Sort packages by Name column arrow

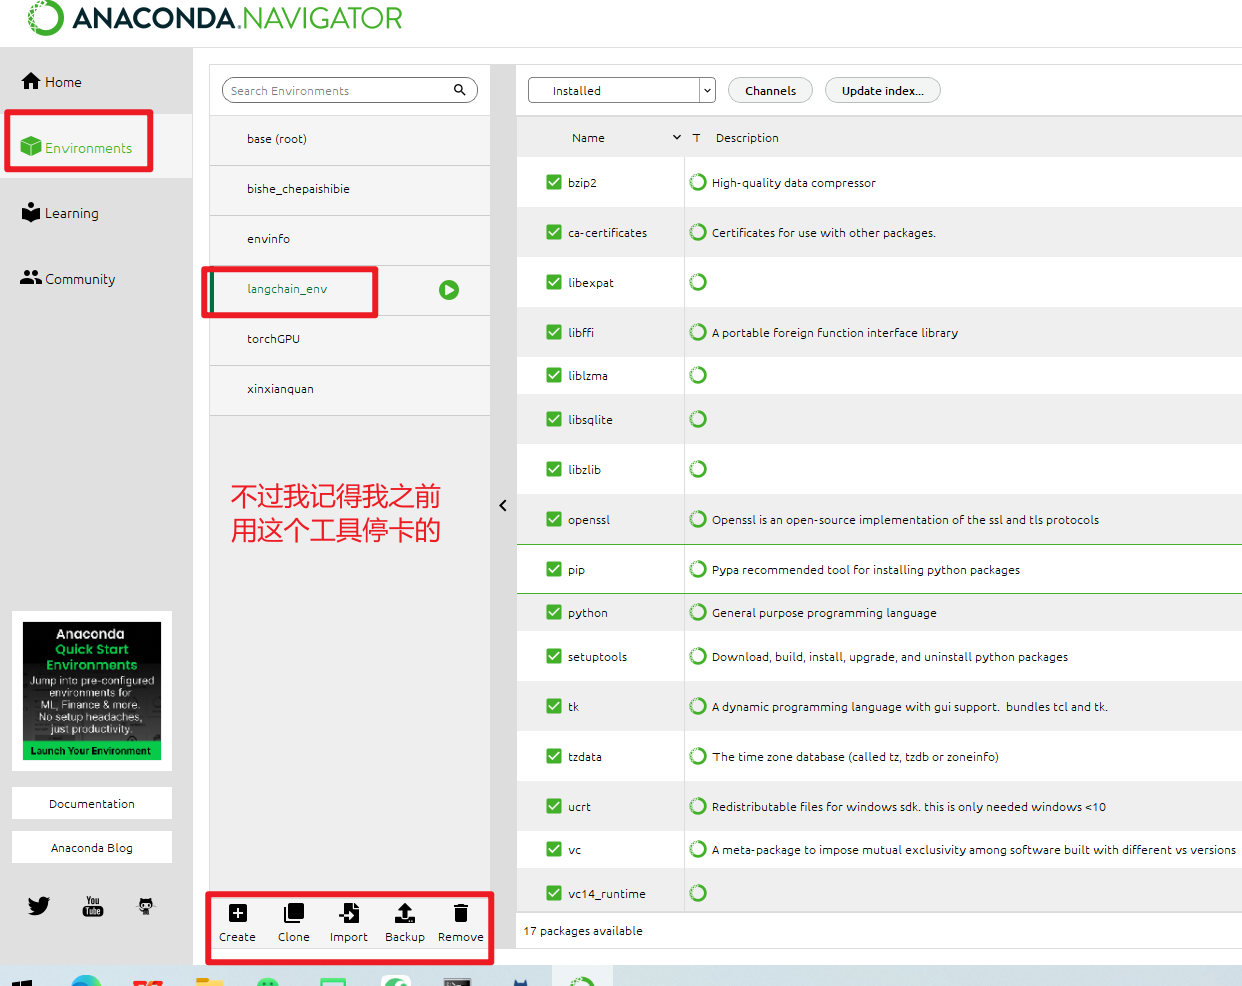(x=676, y=137)
